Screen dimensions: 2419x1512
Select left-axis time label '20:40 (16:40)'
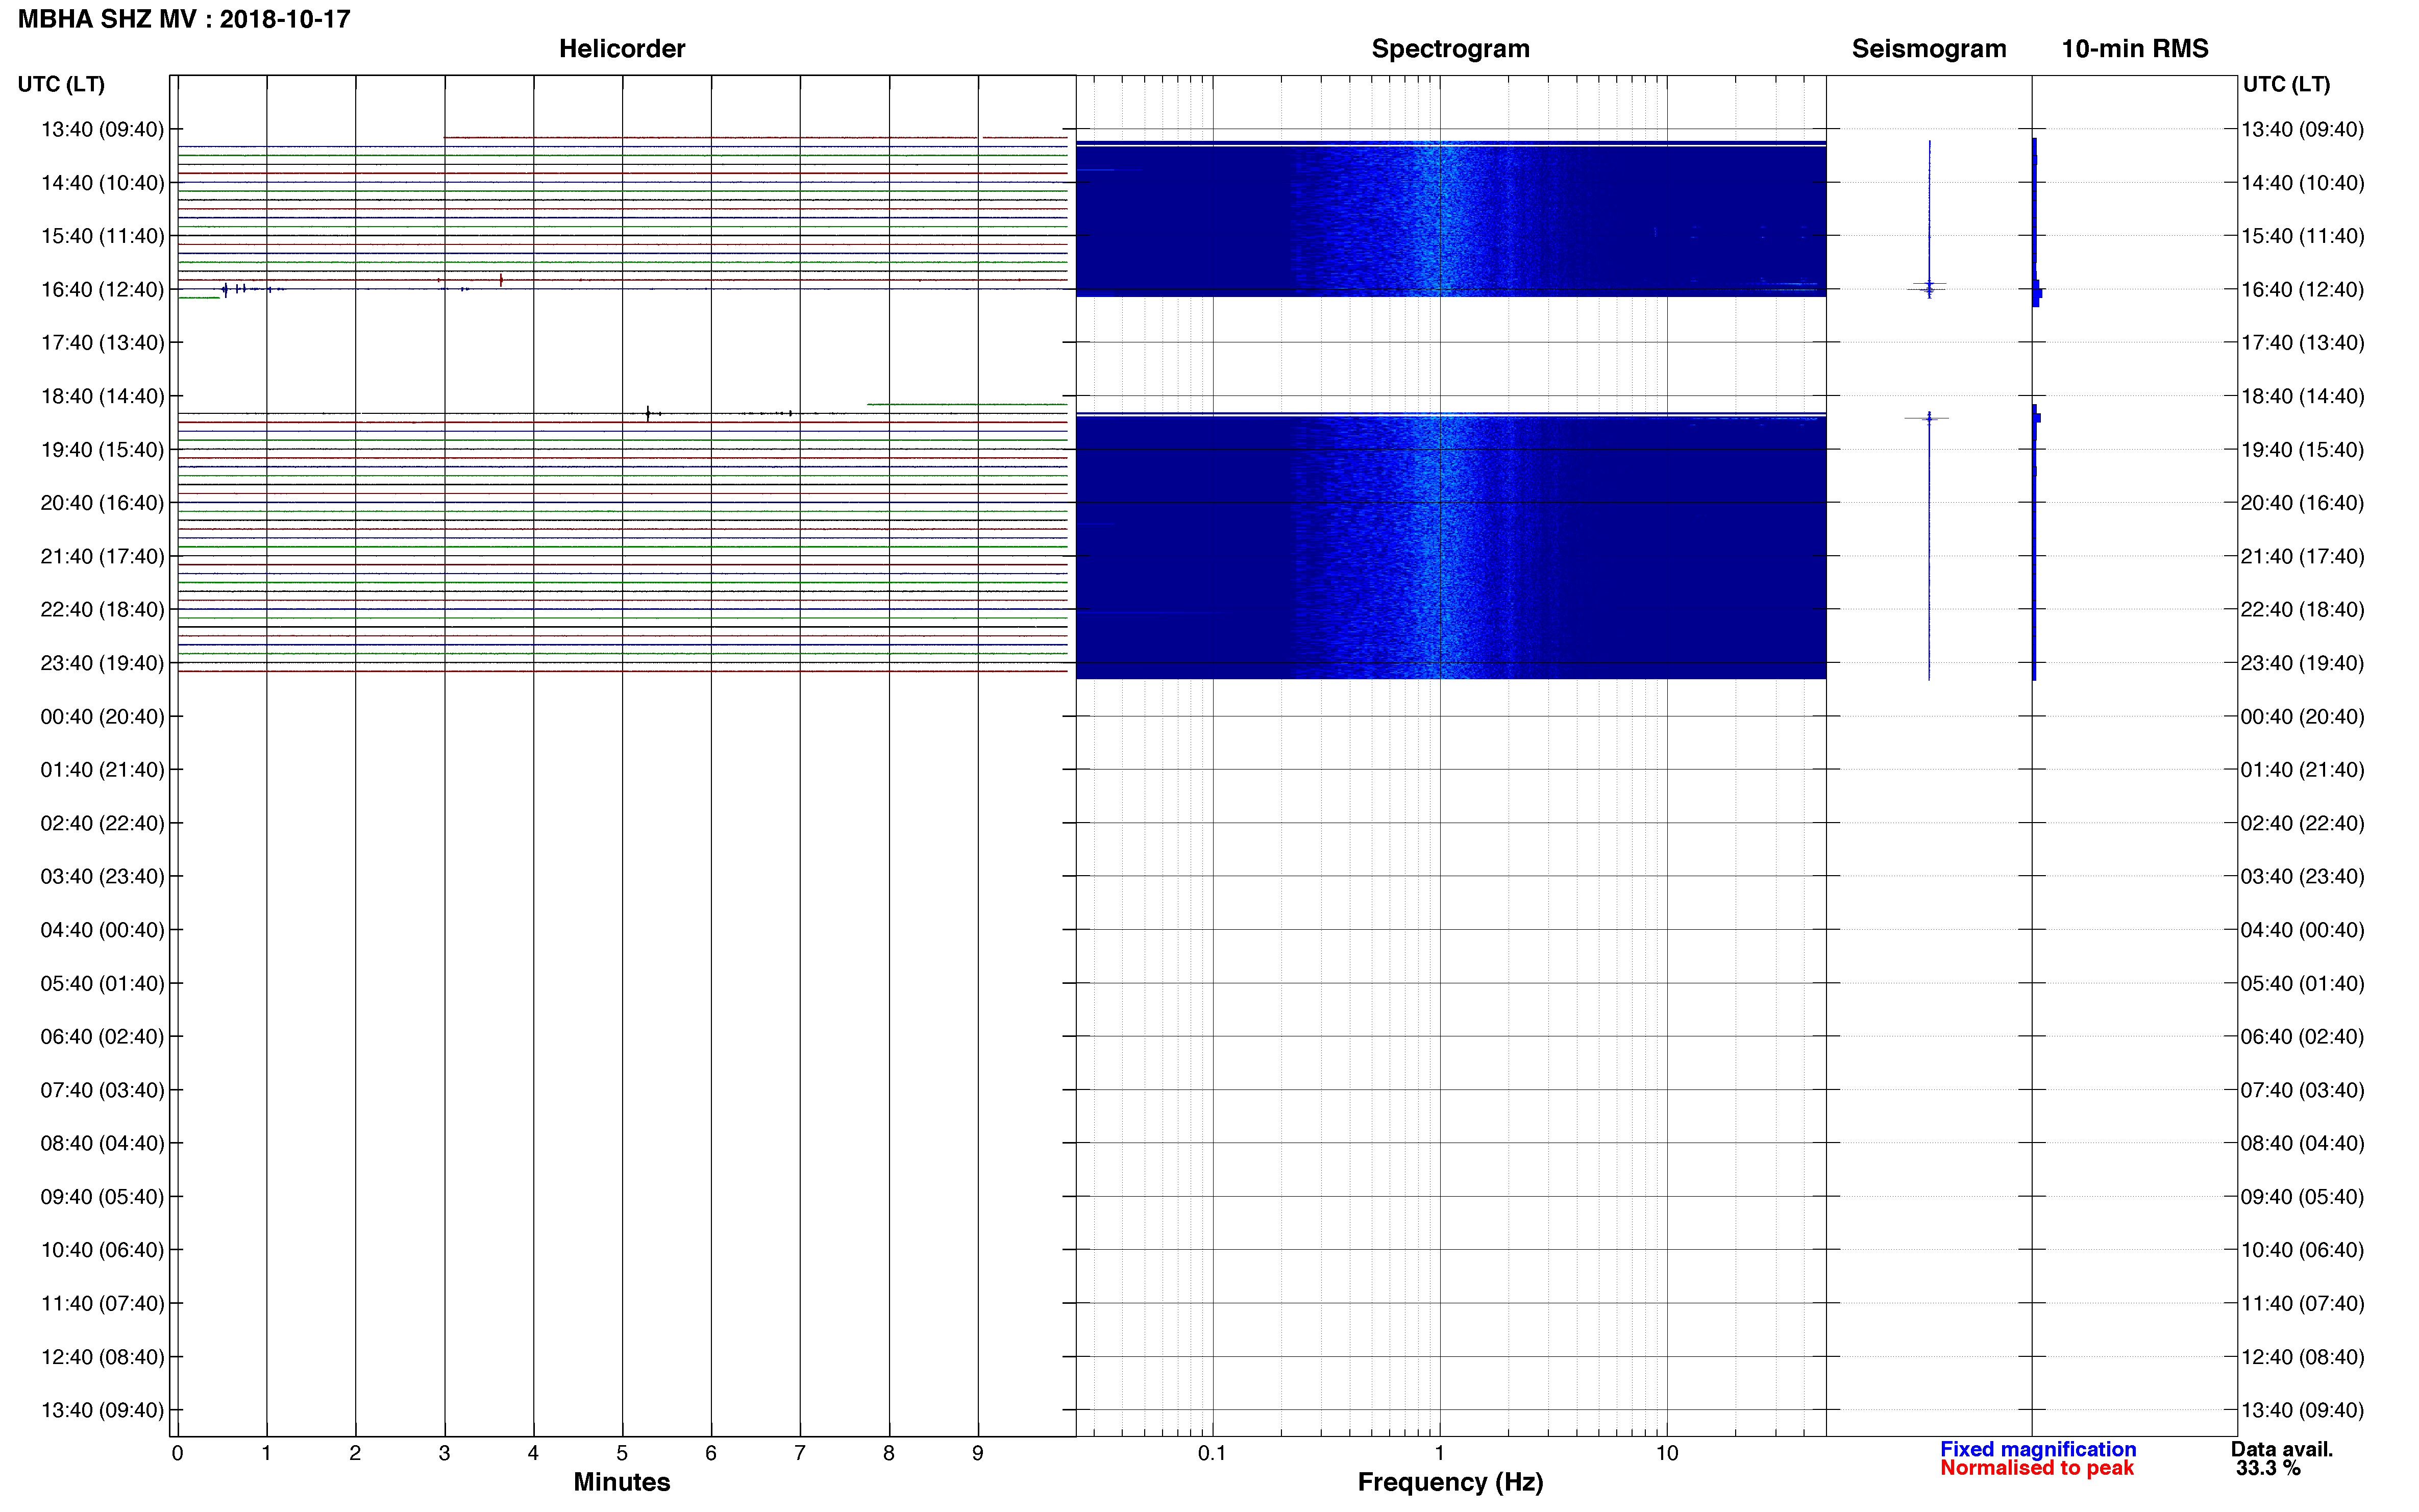102,503
